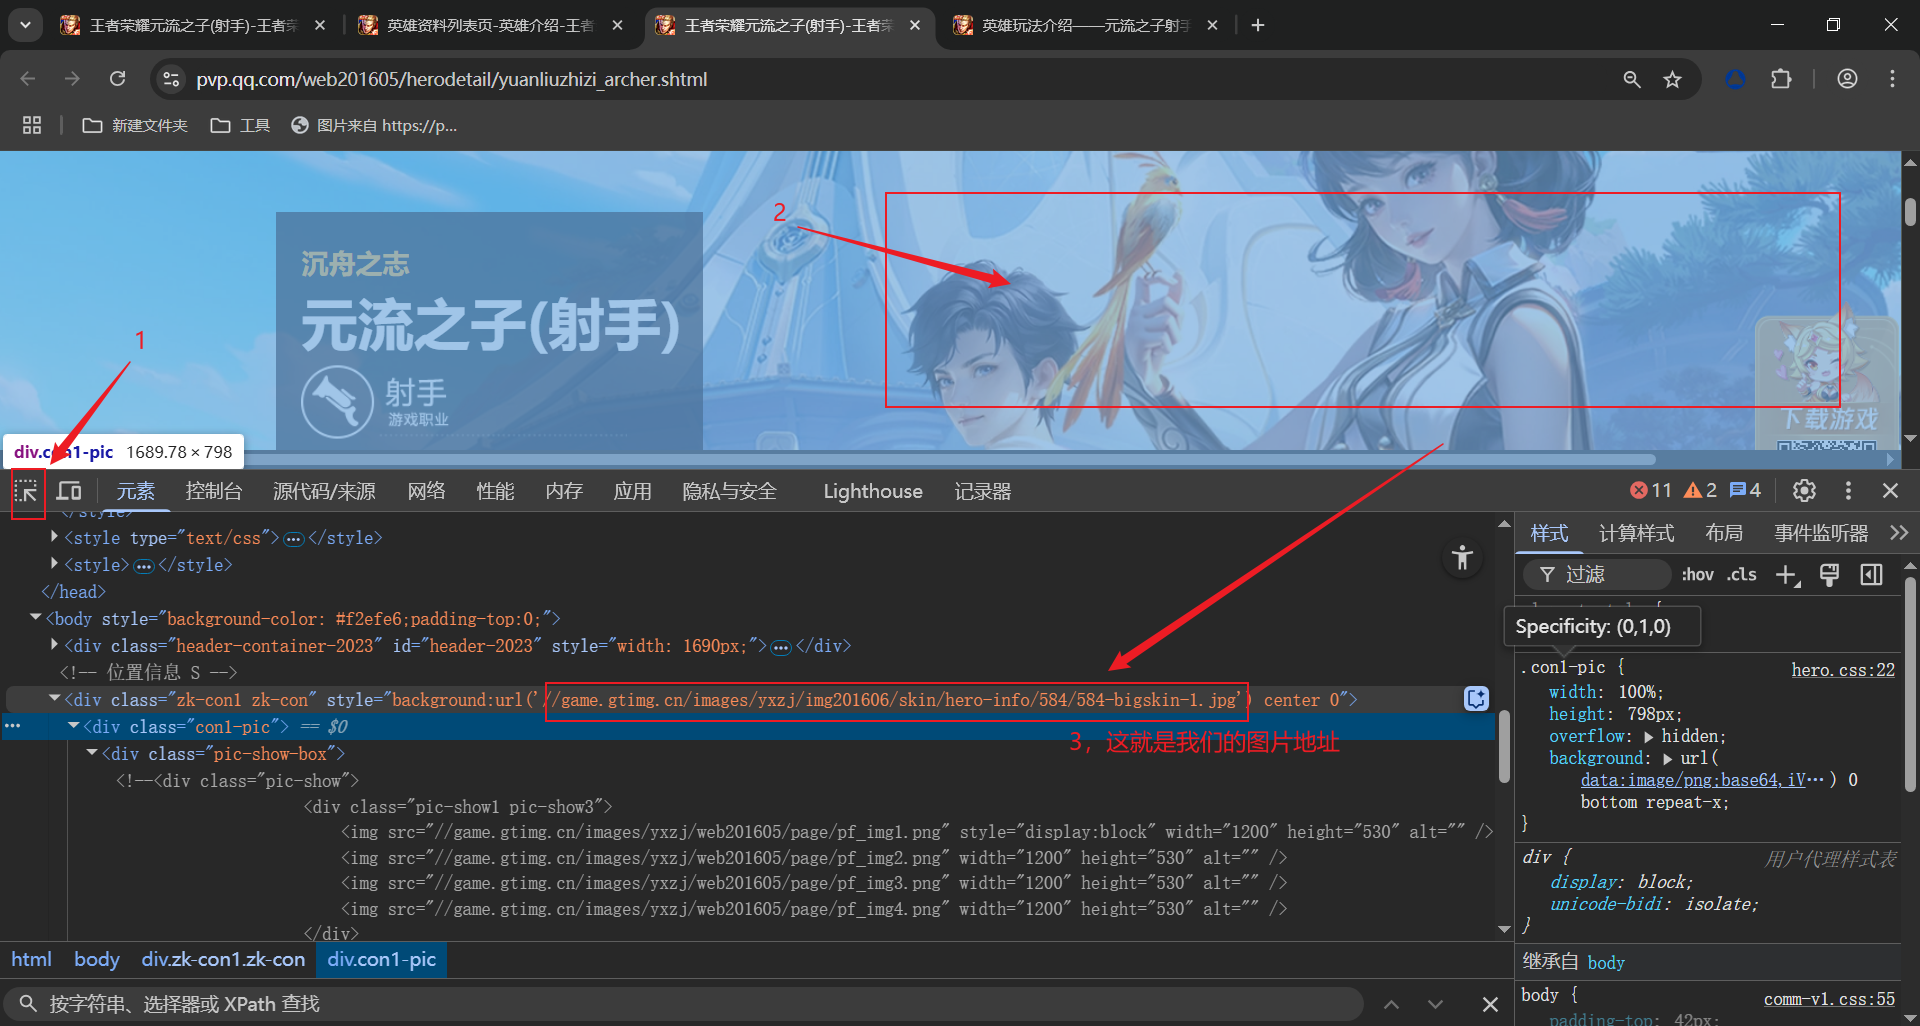
Task: Open new browser tab
Action: [x=1258, y=25]
